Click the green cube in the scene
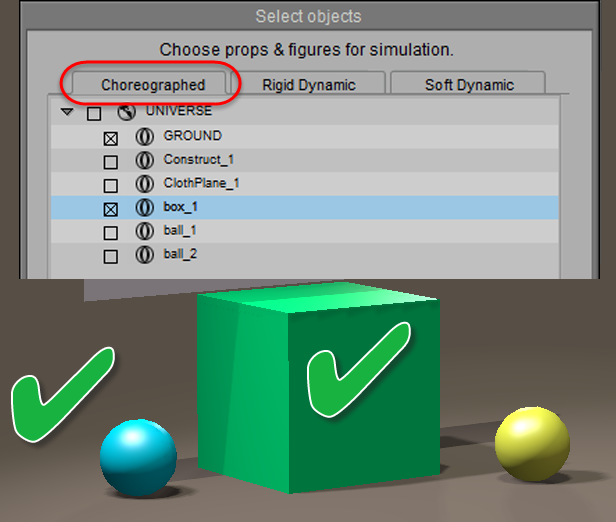 [x=318, y=387]
